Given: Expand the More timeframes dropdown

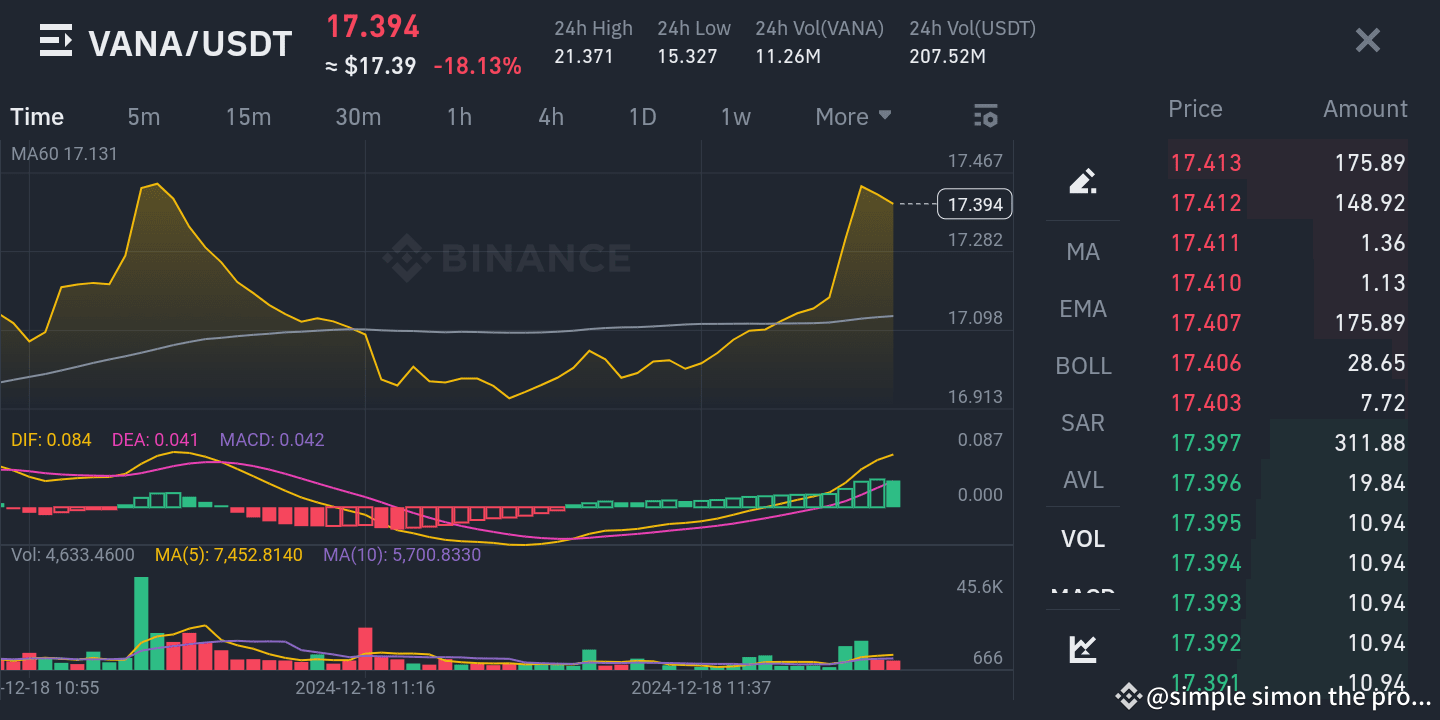Looking at the screenshot, I should [852, 116].
